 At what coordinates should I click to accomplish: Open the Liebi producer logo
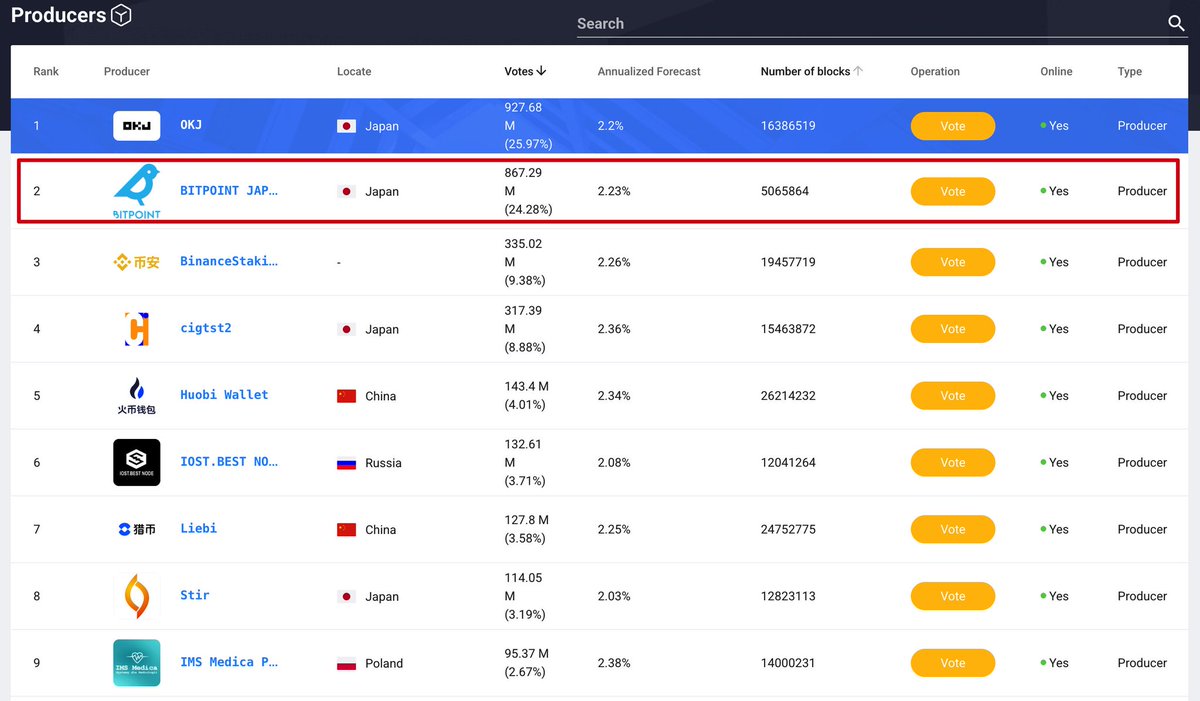(x=136, y=529)
